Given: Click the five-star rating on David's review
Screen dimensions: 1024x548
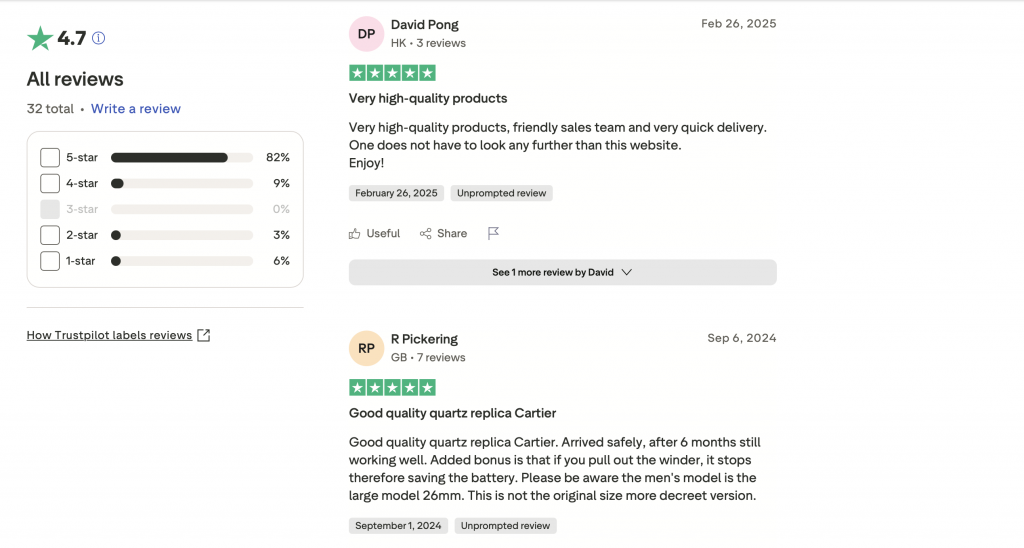Looking at the screenshot, I should click(x=392, y=73).
